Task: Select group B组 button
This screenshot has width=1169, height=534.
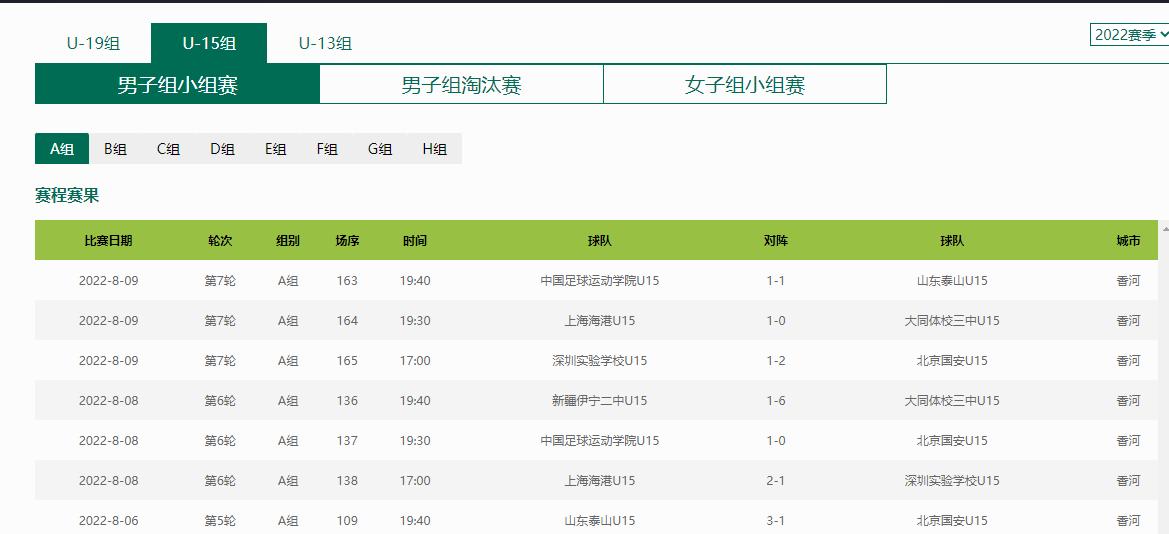Action: point(115,148)
